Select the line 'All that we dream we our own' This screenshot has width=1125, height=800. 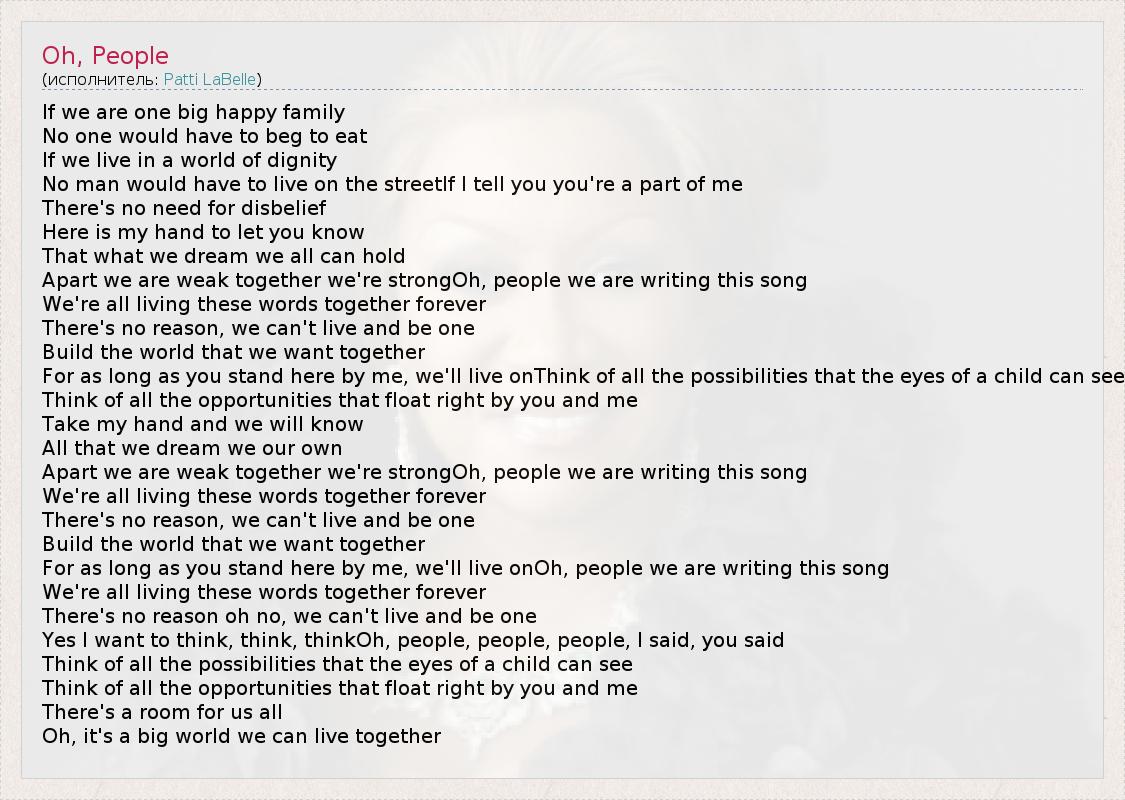pos(192,448)
